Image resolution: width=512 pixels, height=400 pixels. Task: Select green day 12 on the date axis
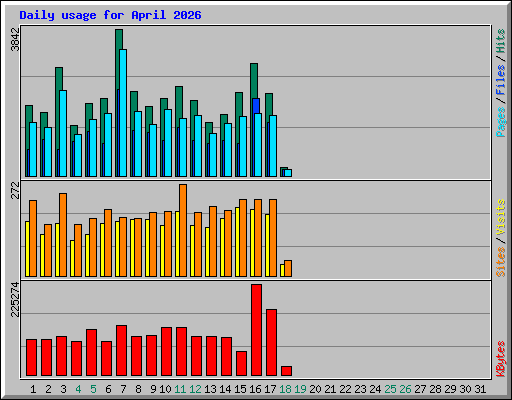pos(195,389)
